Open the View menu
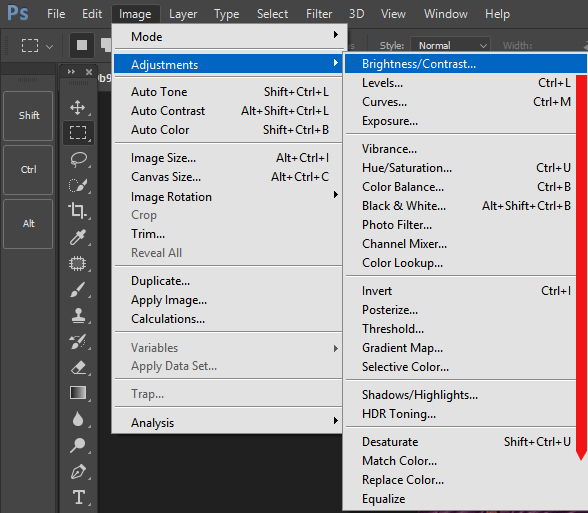This screenshot has width=588, height=513. coord(393,14)
